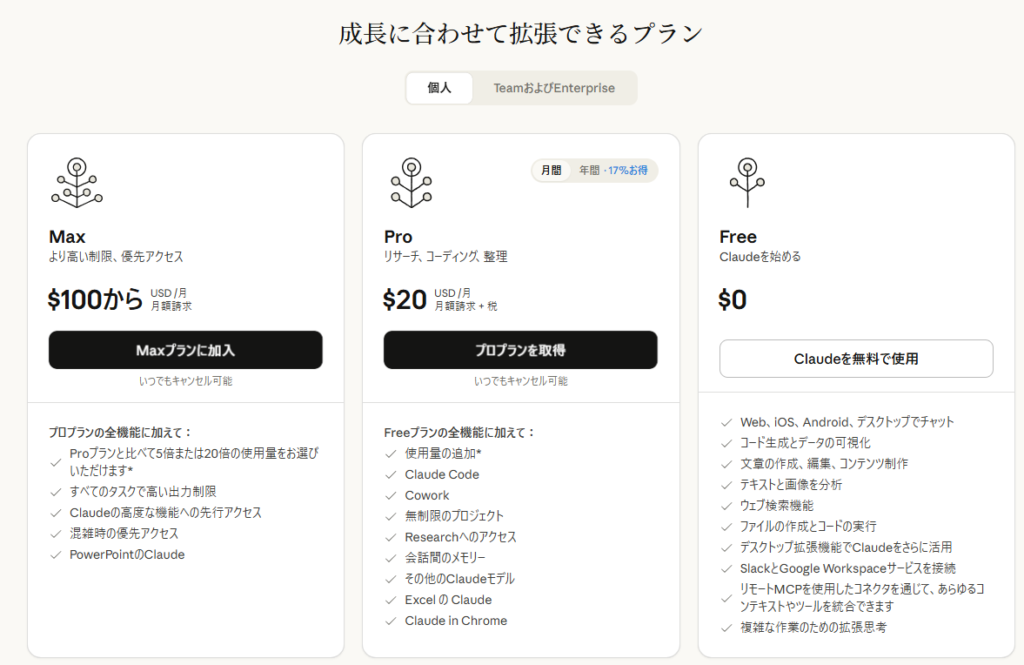The image size is (1024, 665).
Task: Switch billing to 年間 17%お得
Action: pyautogui.click(x=613, y=171)
